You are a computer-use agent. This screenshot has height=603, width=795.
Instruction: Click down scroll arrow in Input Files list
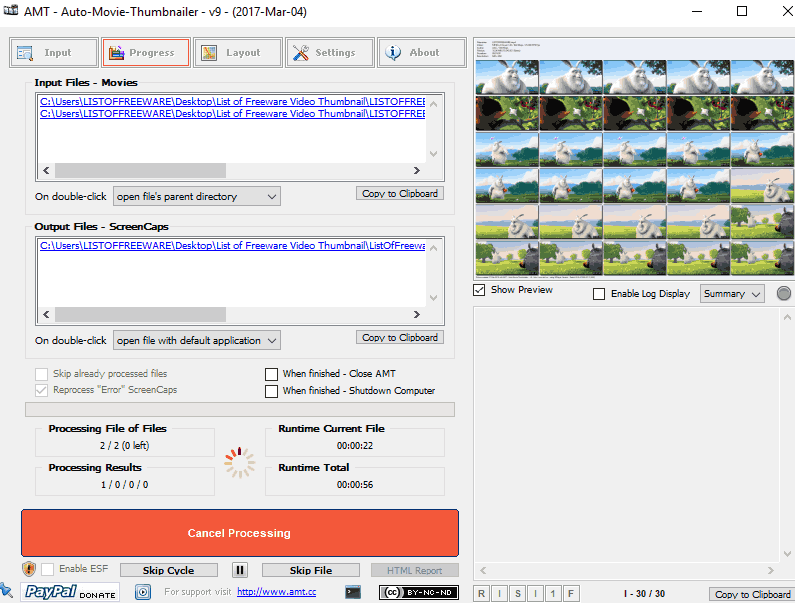pos(433,154)
